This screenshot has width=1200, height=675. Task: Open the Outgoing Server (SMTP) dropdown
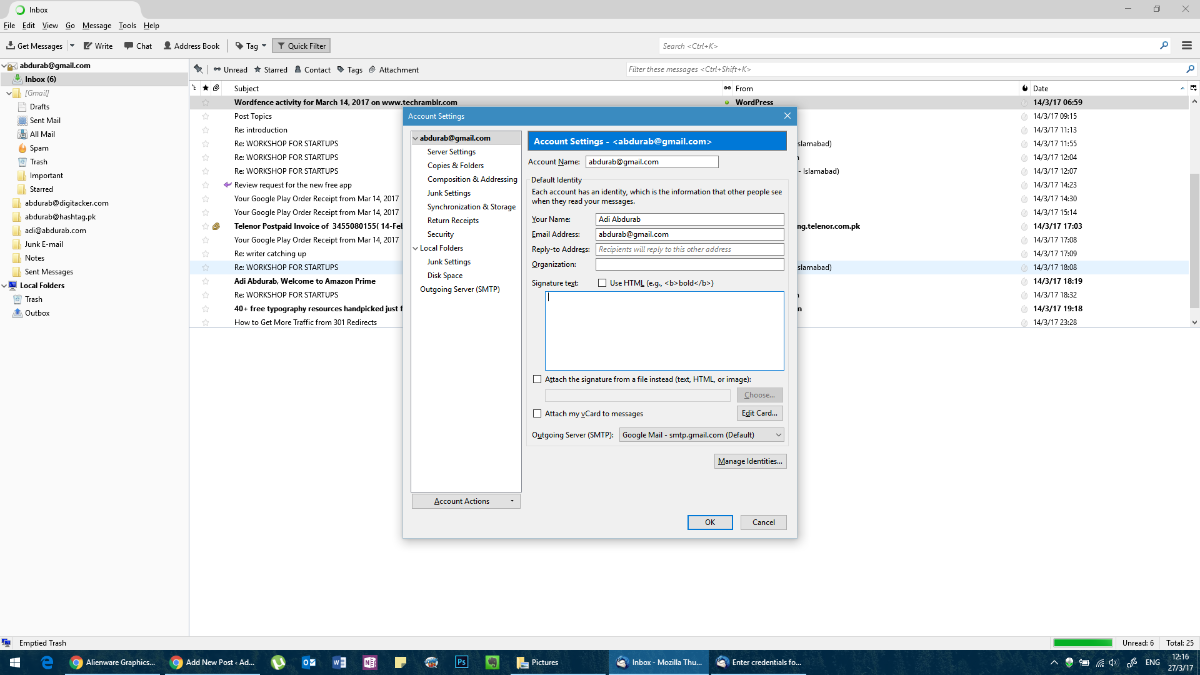(x=701, y=435)
